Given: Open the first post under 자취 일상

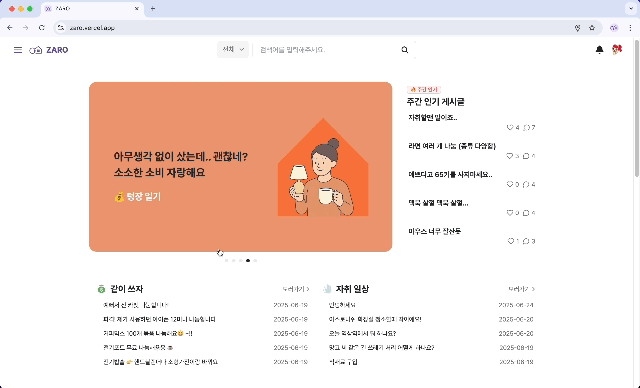Looking at the screenshot, I should [x=431, y=305].
